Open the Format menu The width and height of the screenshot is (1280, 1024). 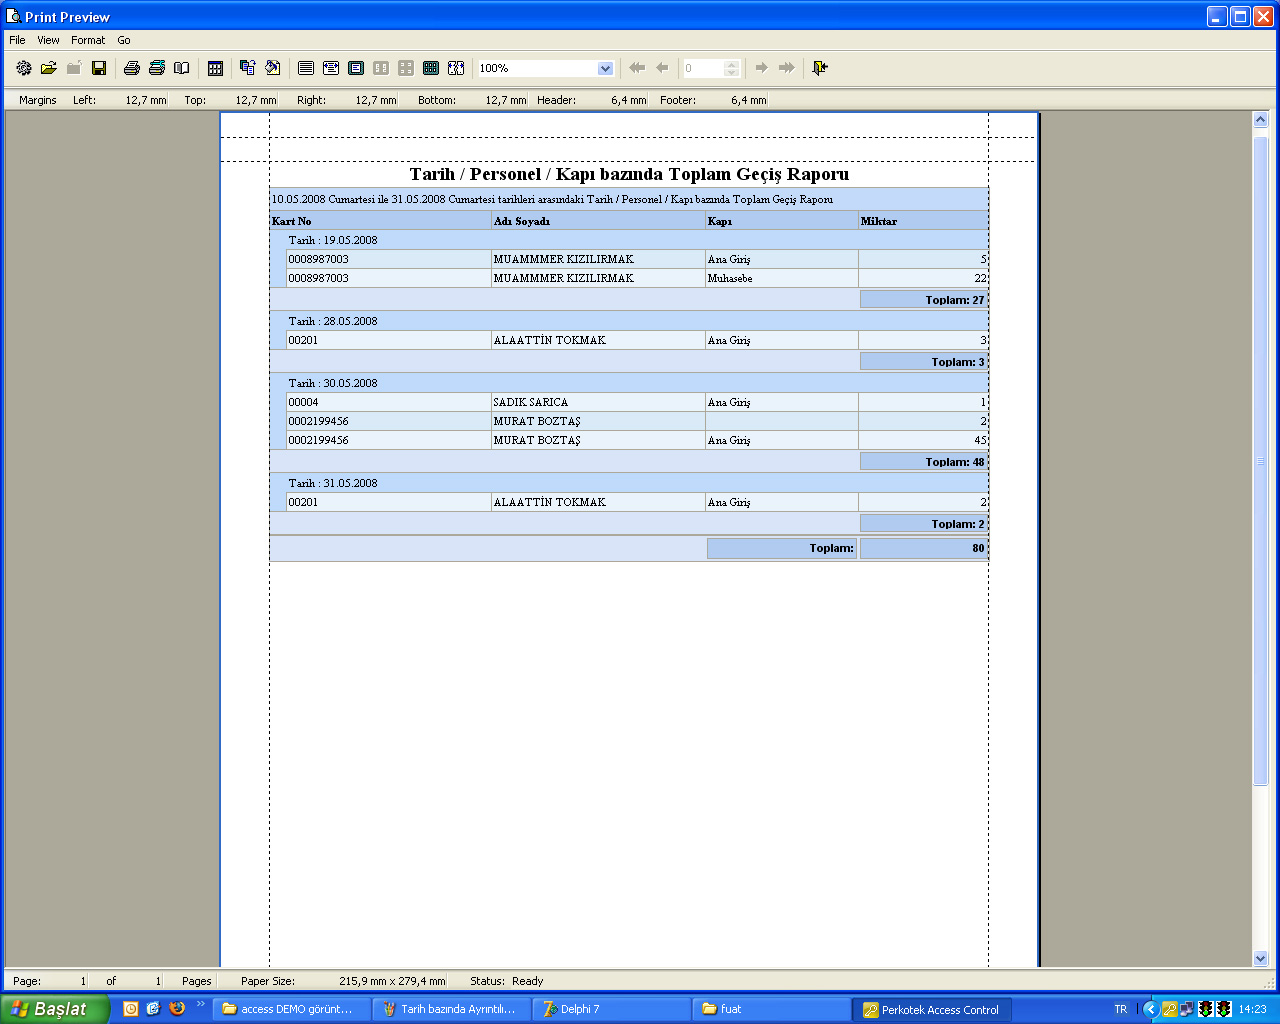point(88,40)
